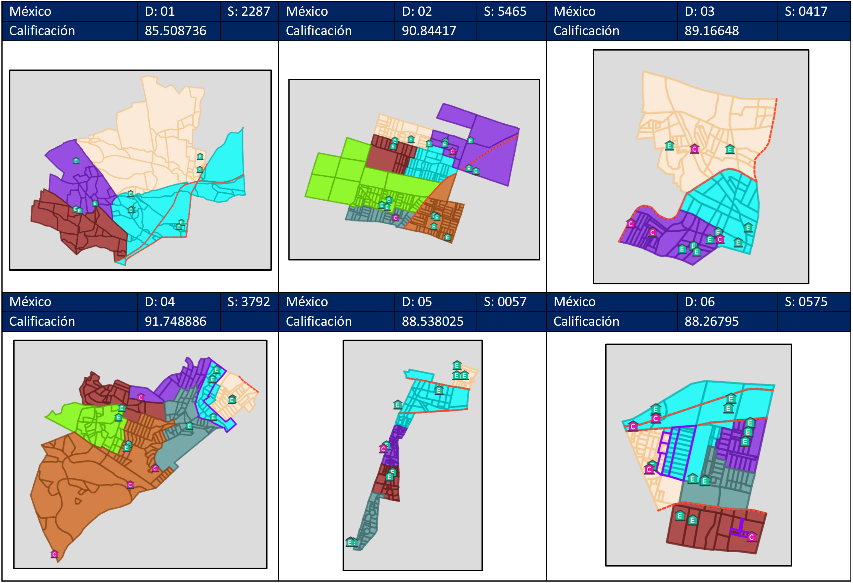This screenshot has width=853, height=583.
Task: Open the District 01 map thumbnail
Action: tap(140, 169)
